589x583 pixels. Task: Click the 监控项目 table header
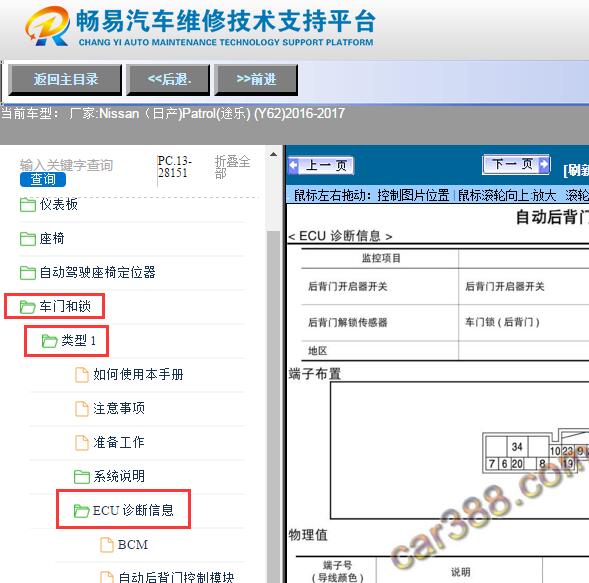(381, 258)
